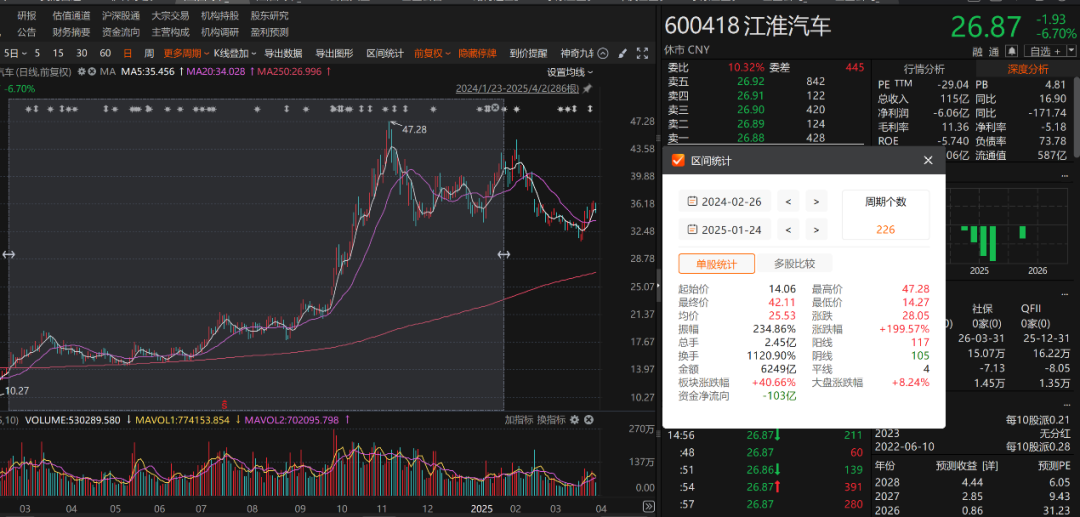This screenshot has width=1080, height=517.
Task: Click 区间统计 in chart toolbar
Action: pyautogui.click(x=385, y=53)
